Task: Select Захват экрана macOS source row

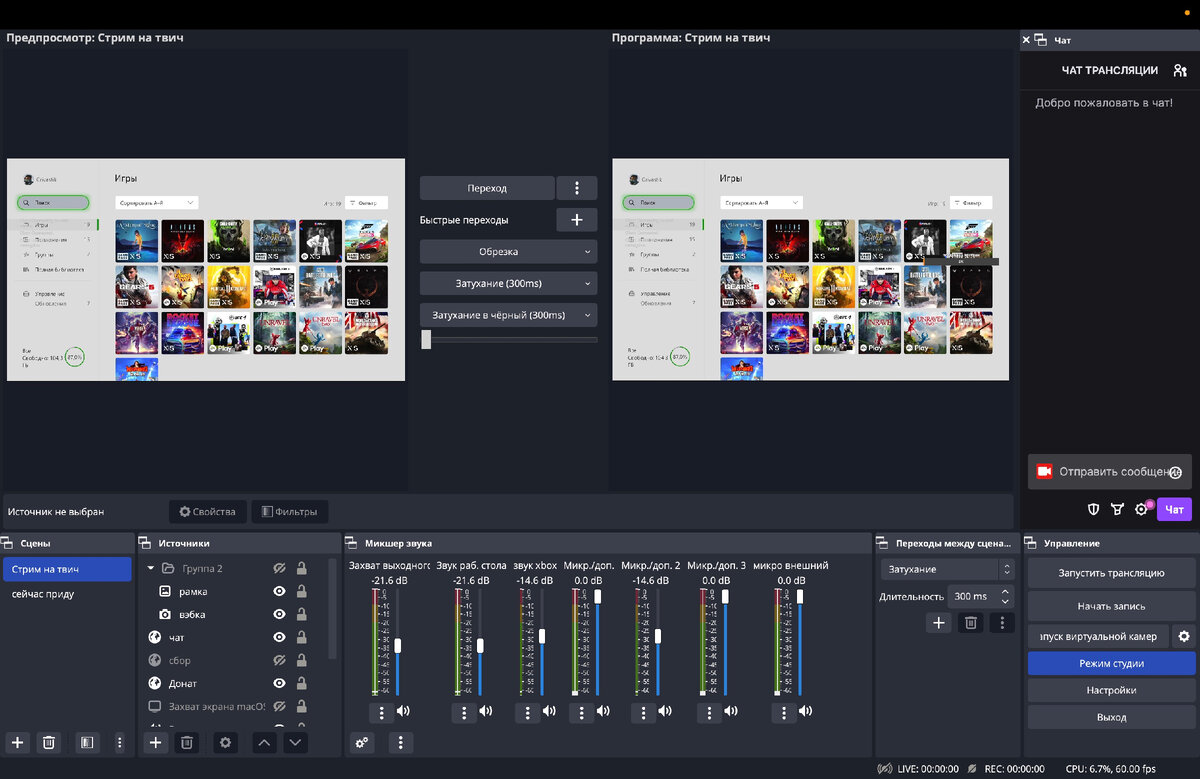Action: 235,706
